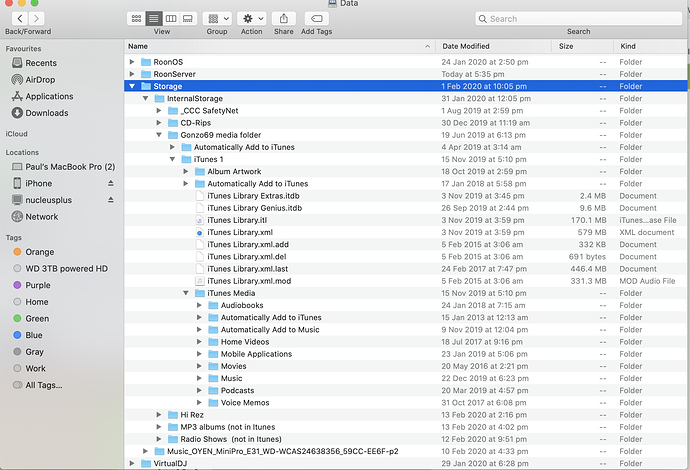Image resolution: width=690 pixels, height=470 pixels.
Task: Sort by the Date Modified column
Action: click(x=493, y=46)
